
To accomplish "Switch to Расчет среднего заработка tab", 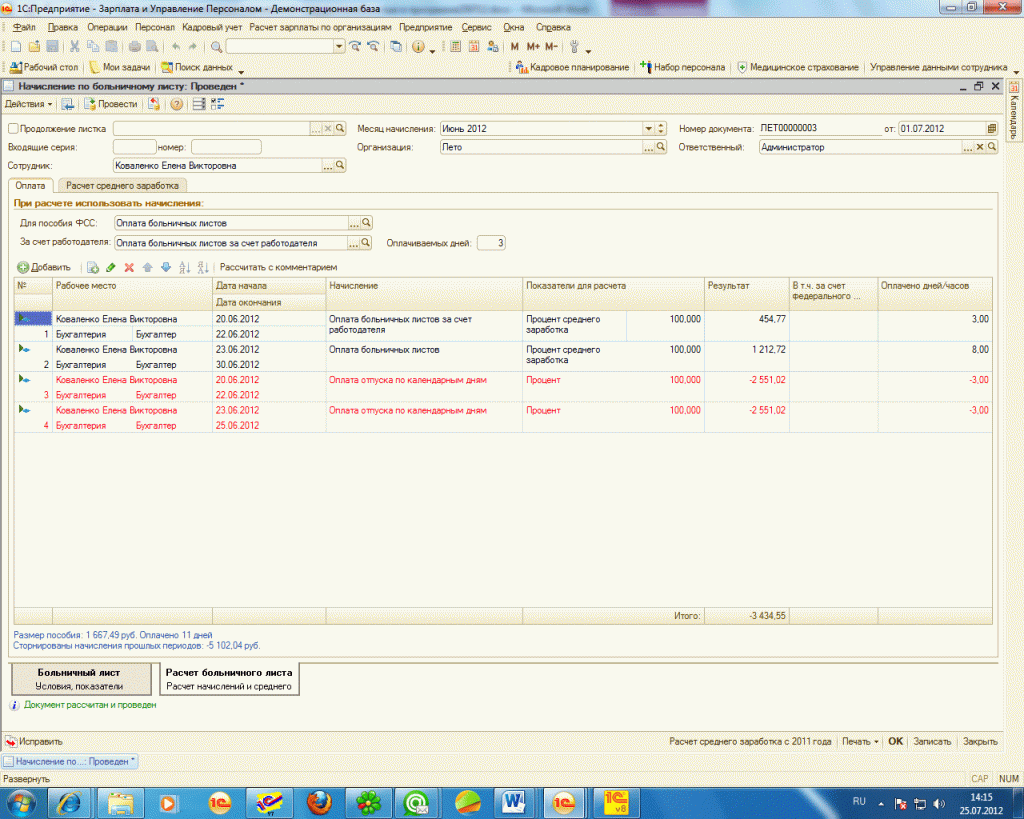I will click(x=122, y=185).
